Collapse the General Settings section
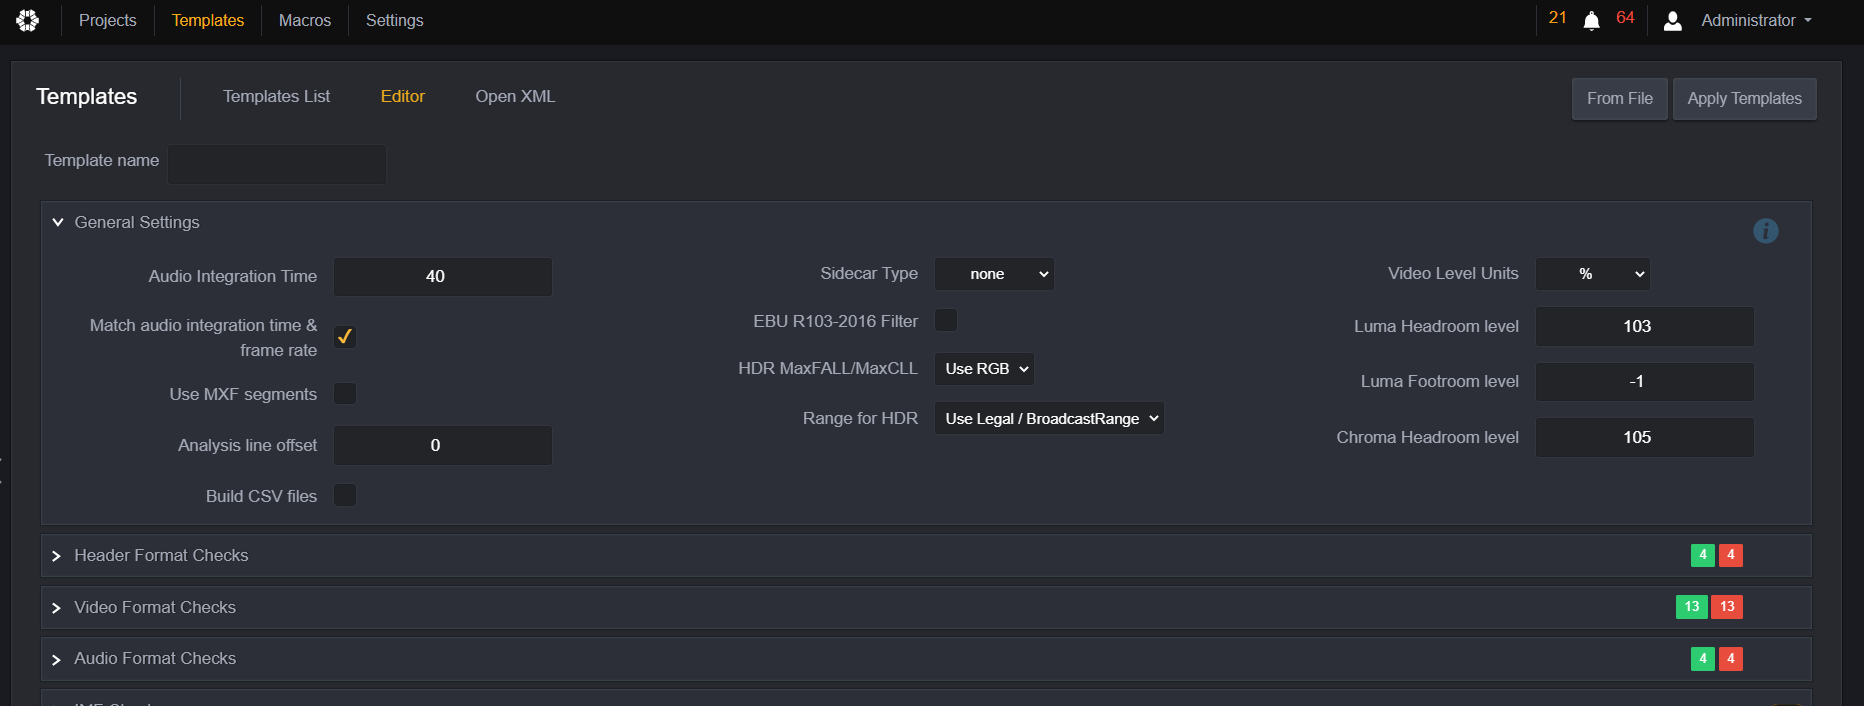The height and width of the screenshot is (706, 1864). tap(58, 222)
